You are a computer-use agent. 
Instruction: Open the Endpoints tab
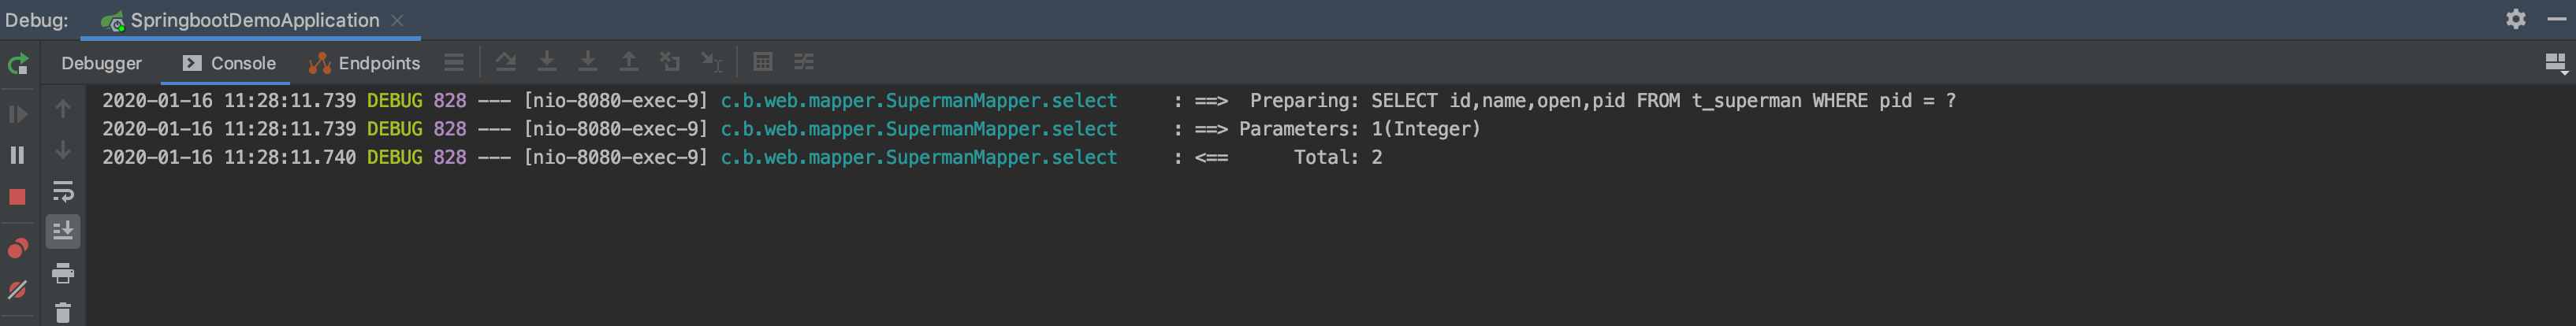tap(365, 63)
